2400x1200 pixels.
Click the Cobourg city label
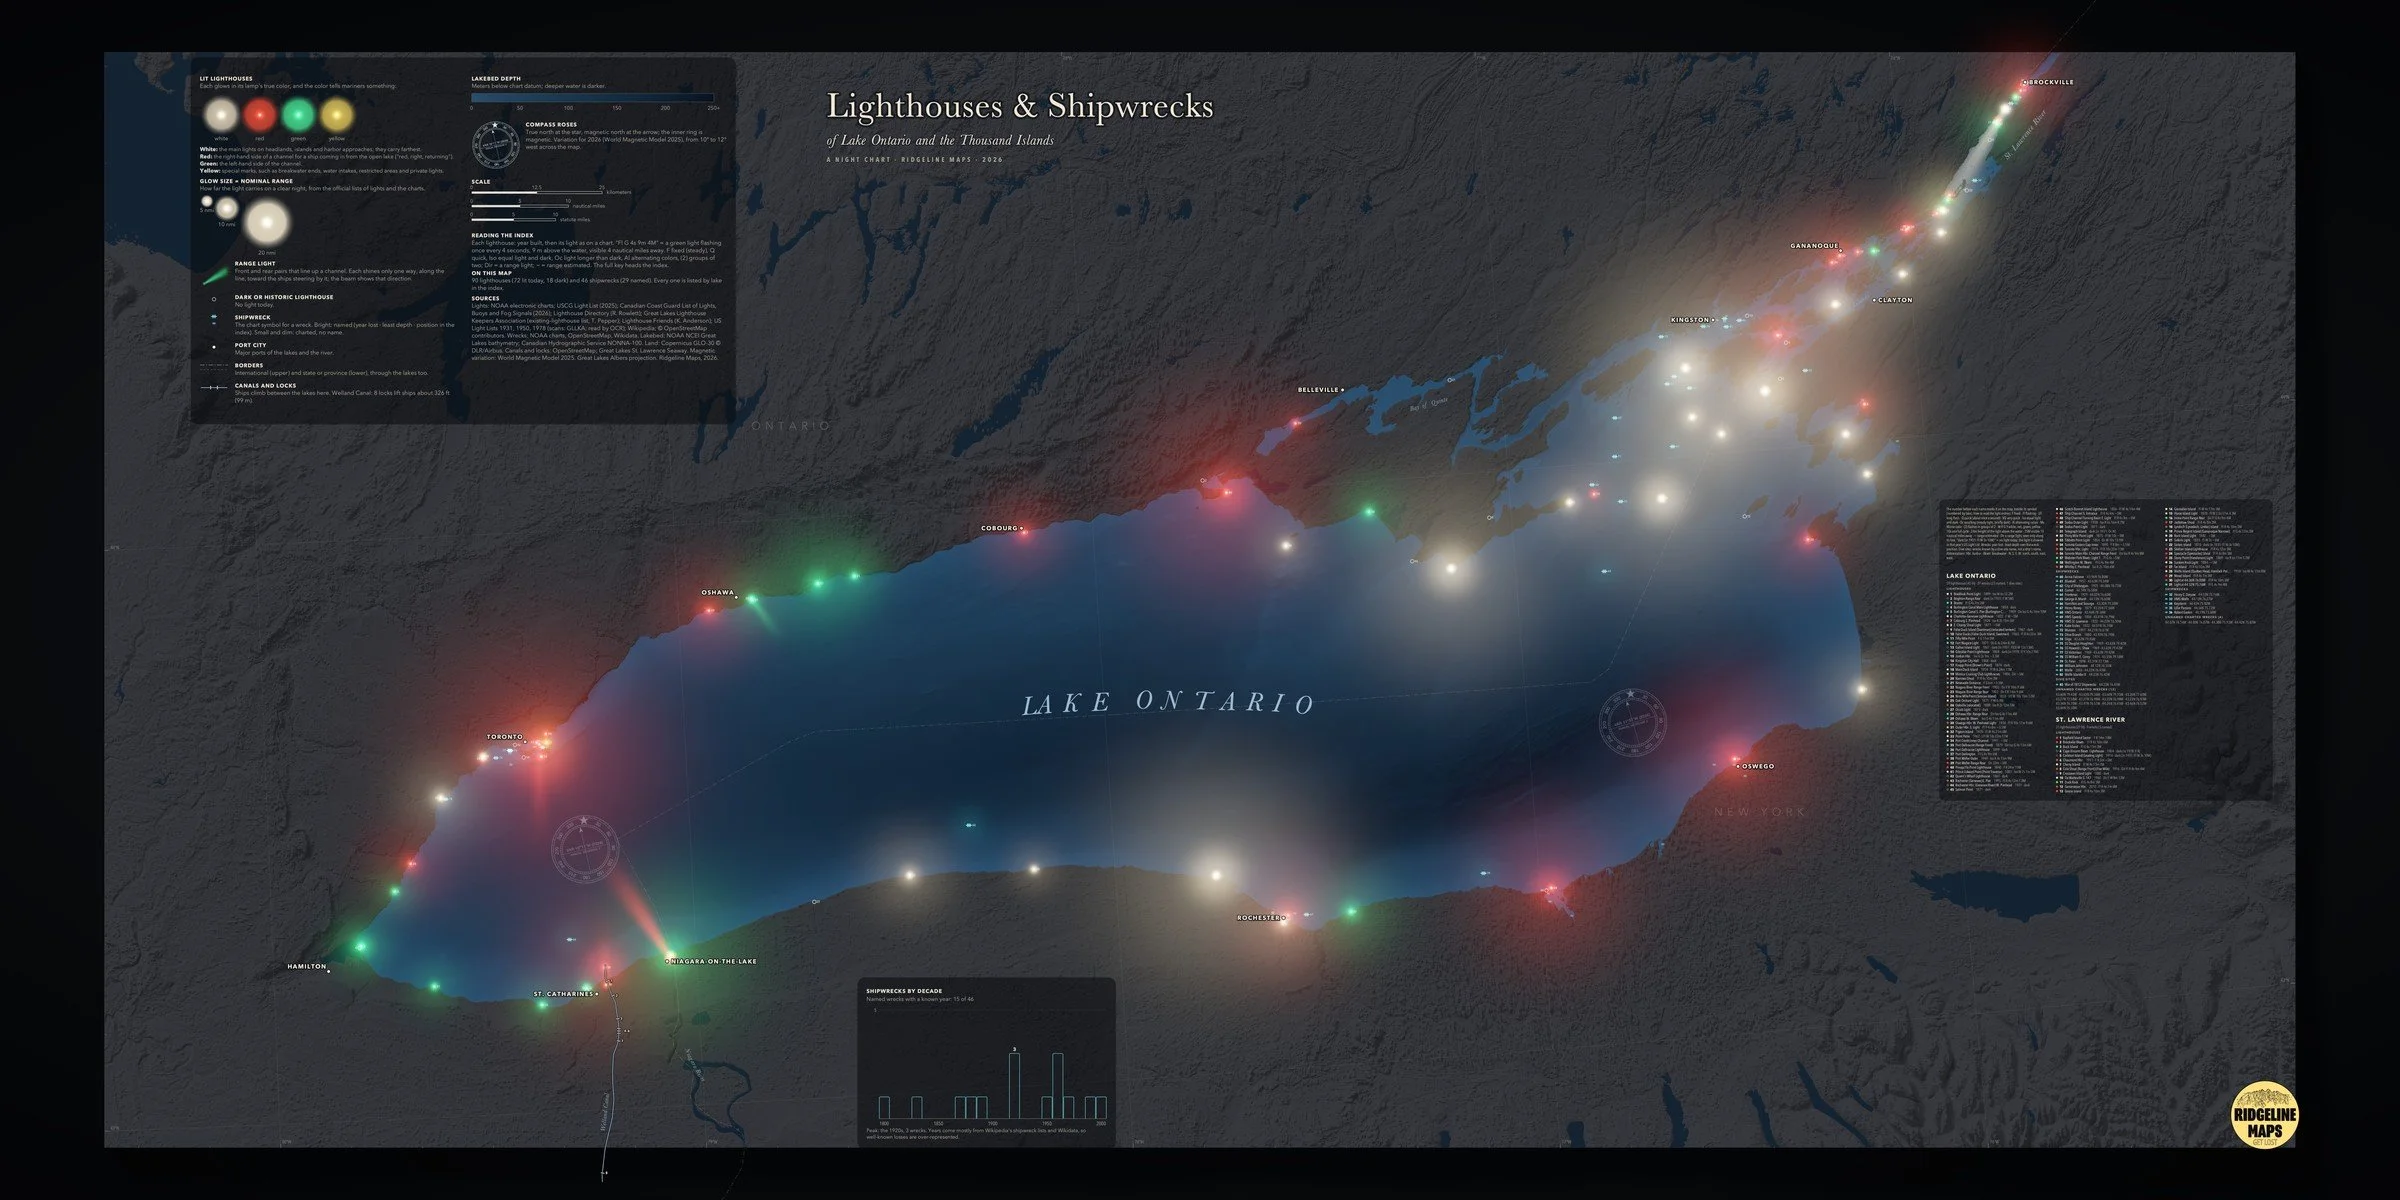click(998, 528)
